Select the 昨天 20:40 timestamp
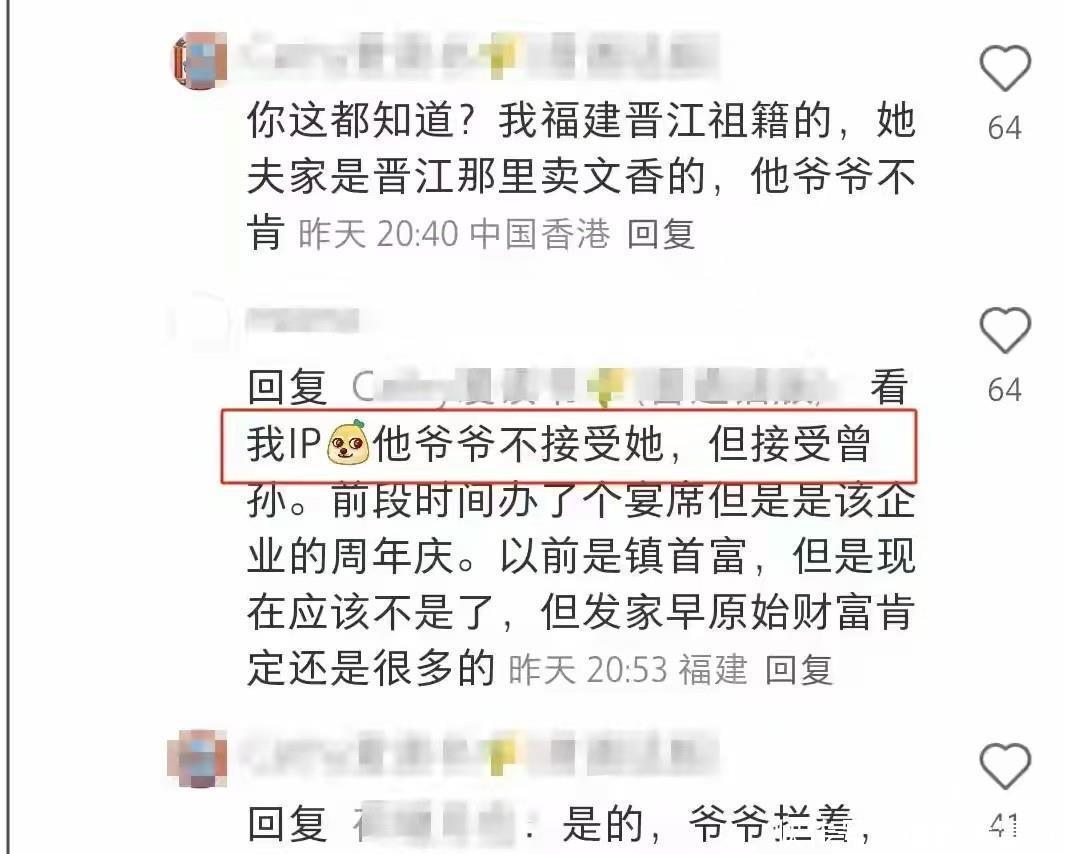This screenshot has width=1065, height=854. [x=379, y=234]
